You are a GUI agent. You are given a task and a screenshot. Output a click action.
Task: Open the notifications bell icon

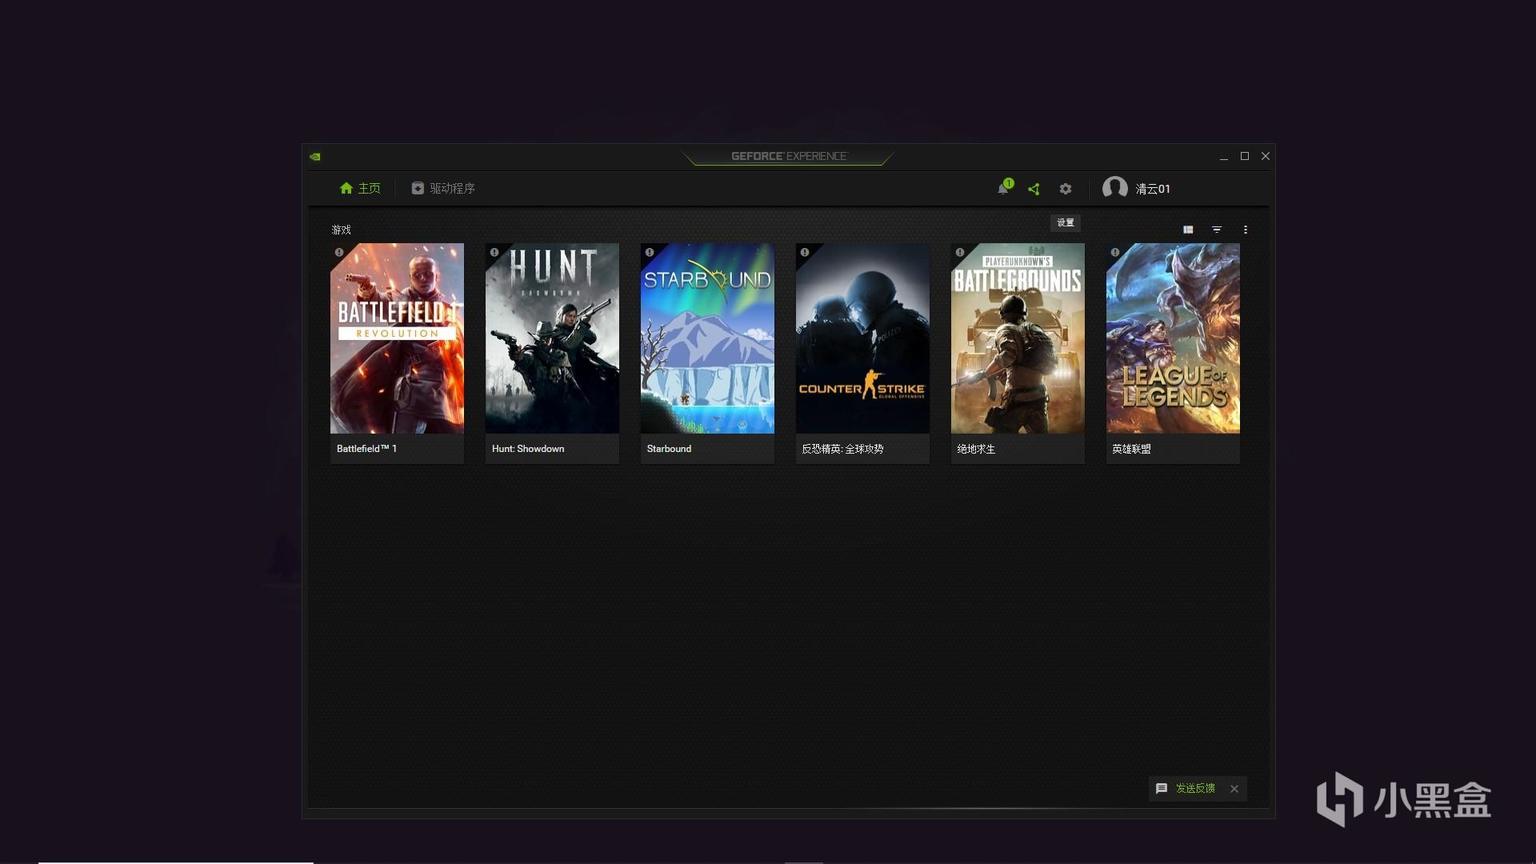pyautogui.click(x=1003, y=188)
